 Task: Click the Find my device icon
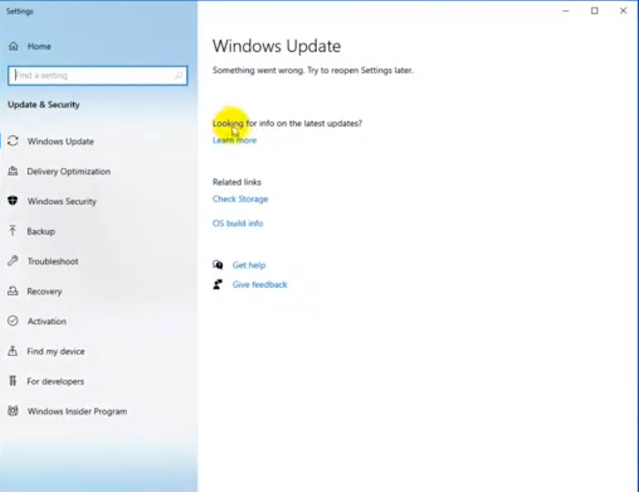click(13, 351)
